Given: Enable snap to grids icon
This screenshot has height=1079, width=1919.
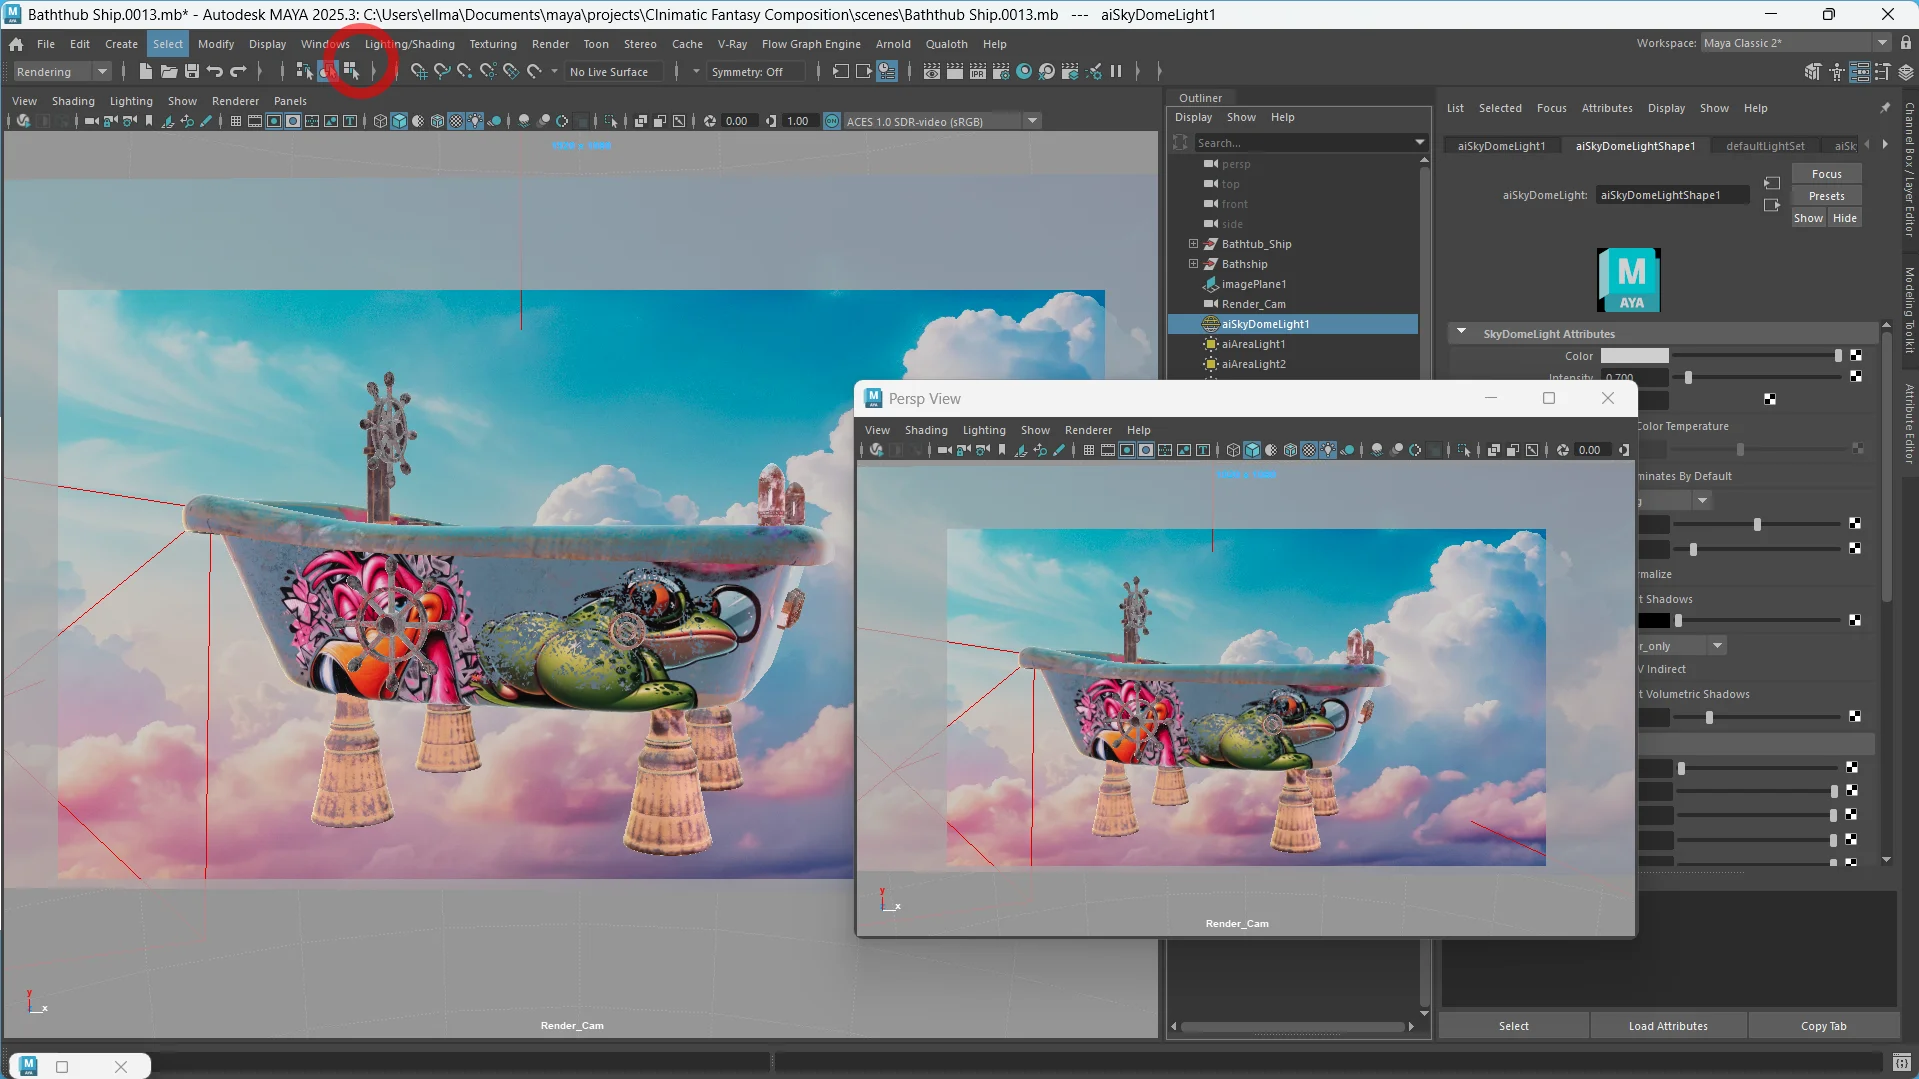Looking at the screenshot, I should point(418,71).
